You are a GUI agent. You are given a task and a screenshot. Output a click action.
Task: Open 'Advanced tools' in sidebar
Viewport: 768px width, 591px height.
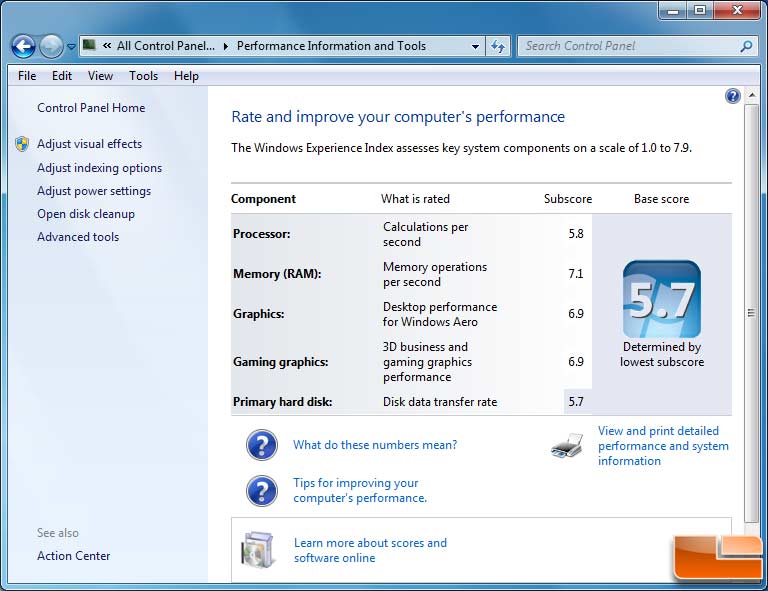pyautogui.click(x=78, y=237)
